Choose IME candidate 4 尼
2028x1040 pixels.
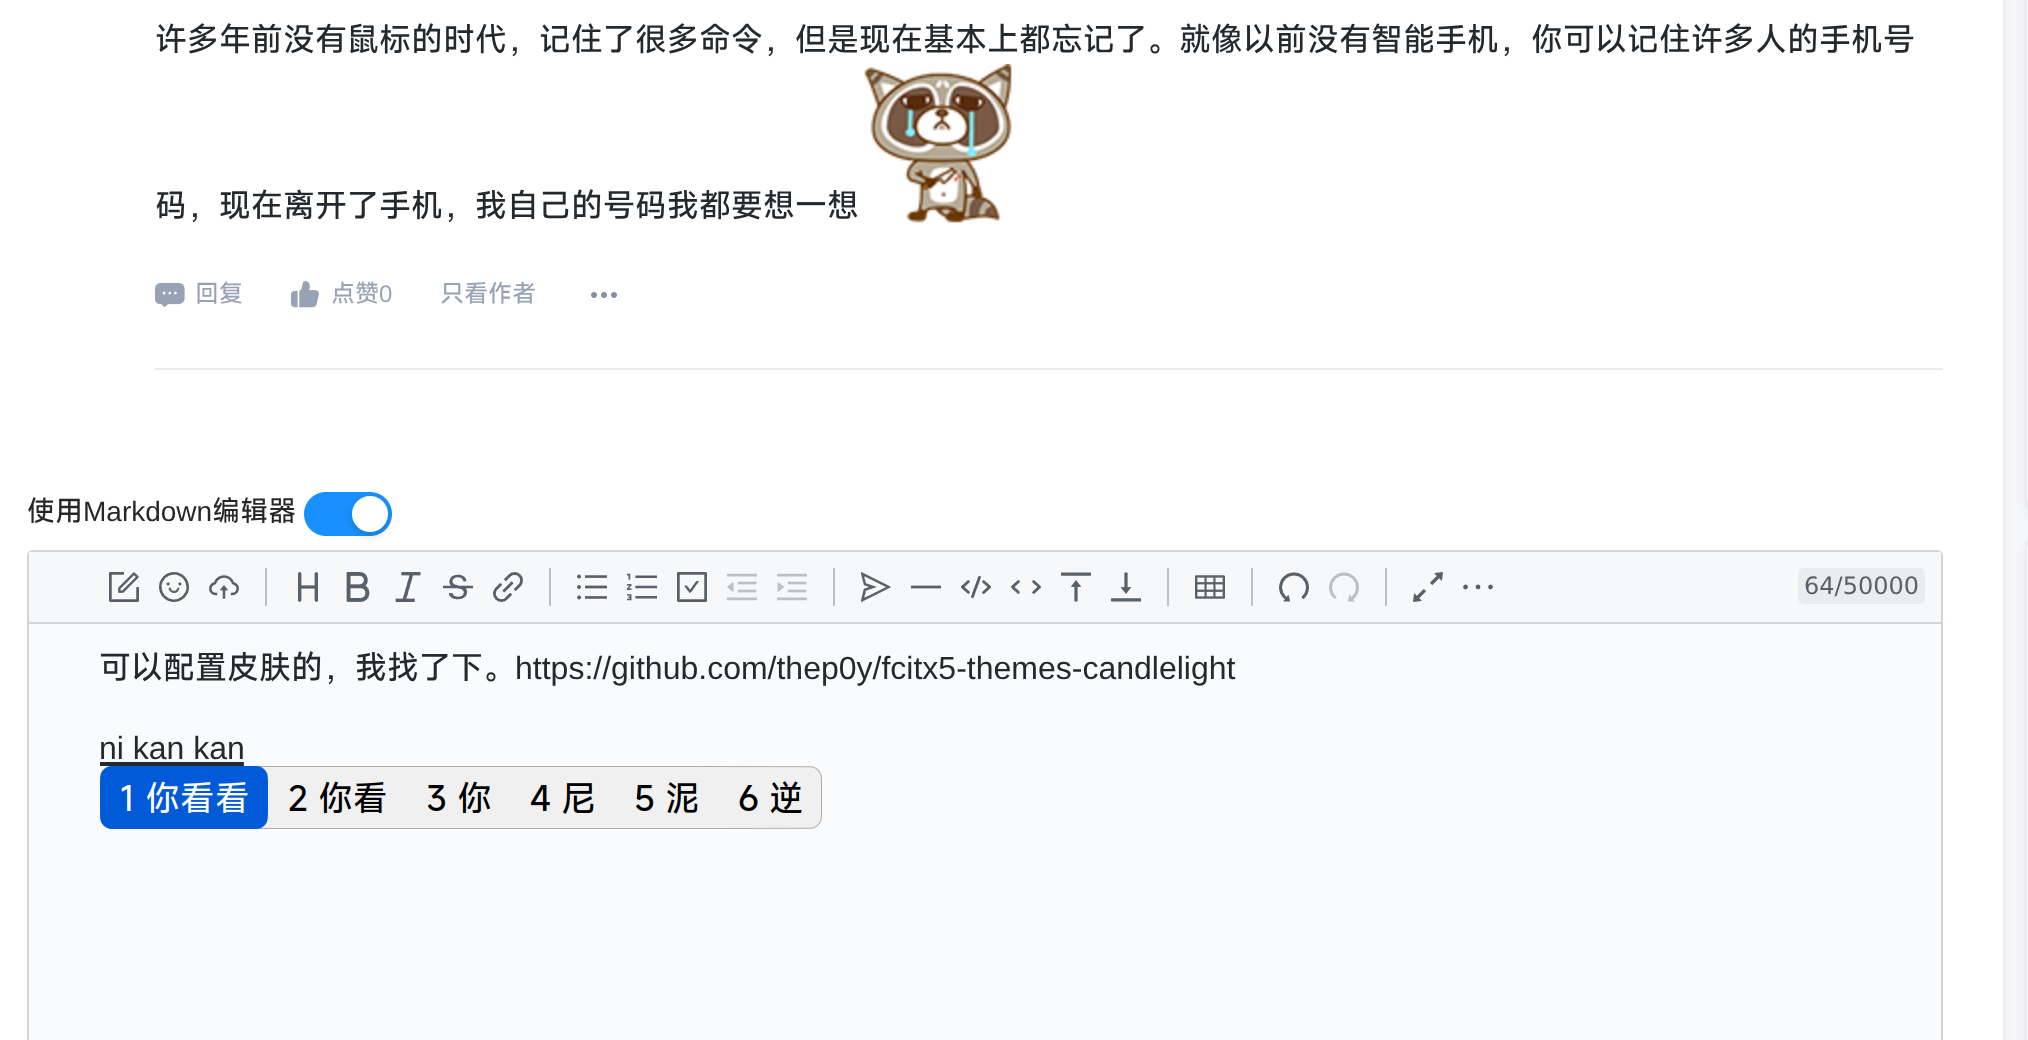(563, 798)
